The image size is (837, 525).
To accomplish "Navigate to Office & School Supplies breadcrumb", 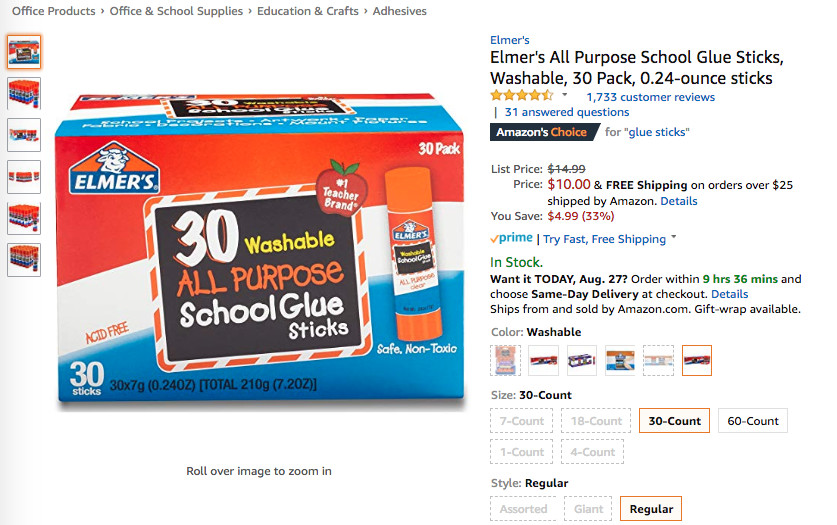I will point(176,11).
